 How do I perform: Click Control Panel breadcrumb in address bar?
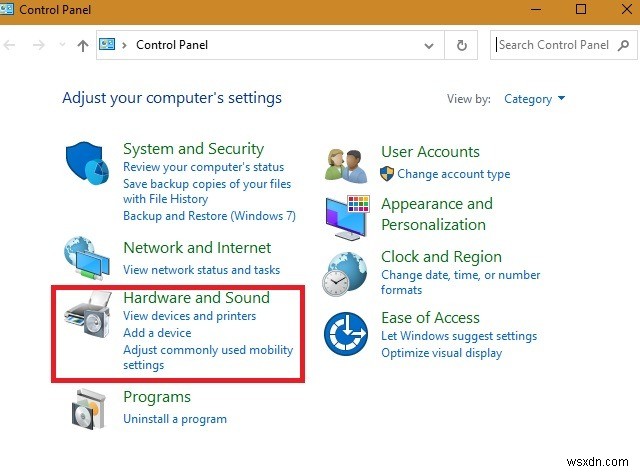point(172,45)
